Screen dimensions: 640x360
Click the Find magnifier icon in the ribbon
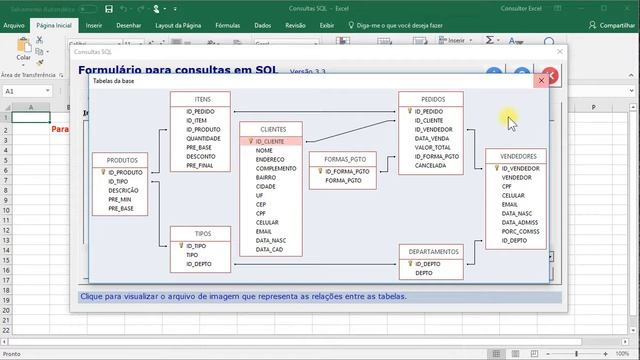(549, 41)
